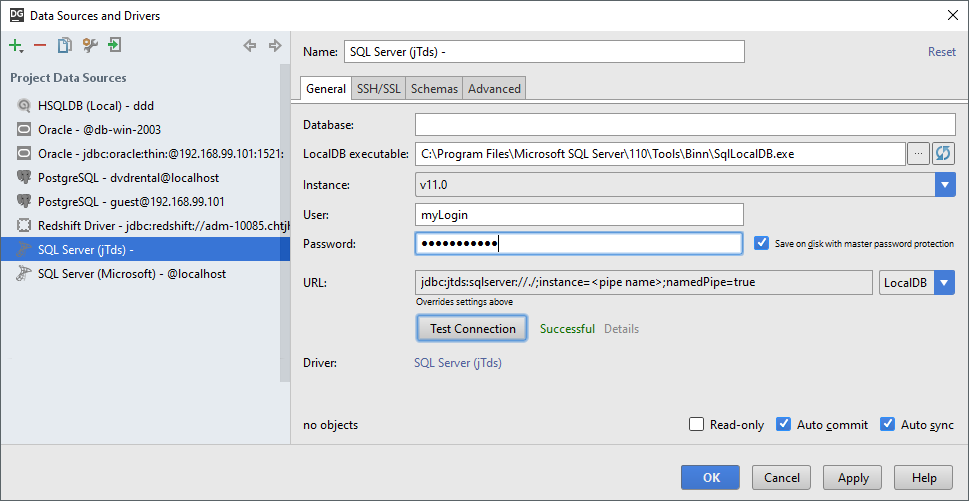Open the Schemas tab

click(434, 89)
